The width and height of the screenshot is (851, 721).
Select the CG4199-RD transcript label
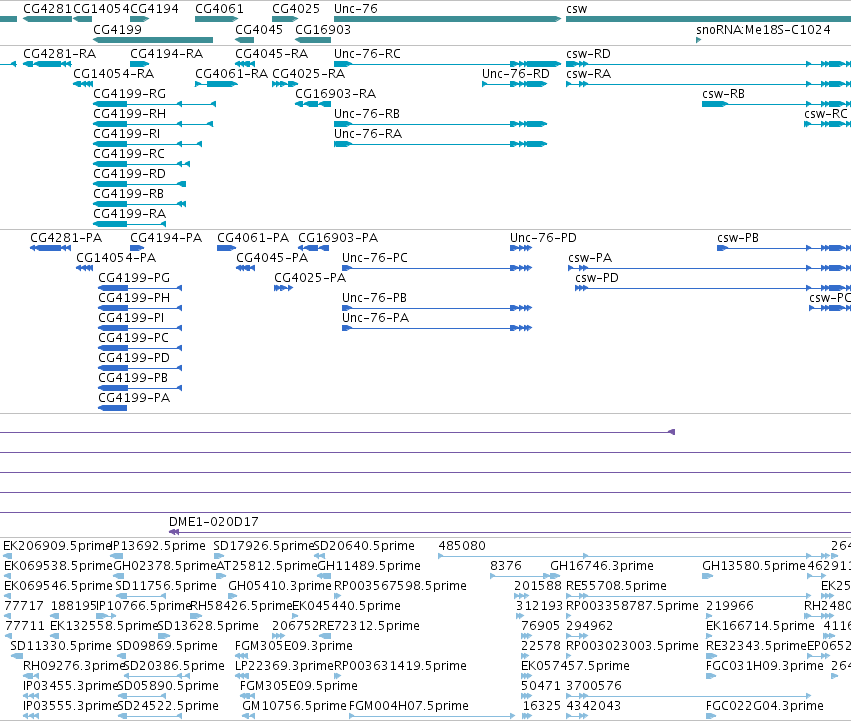[x=130, y=174]
